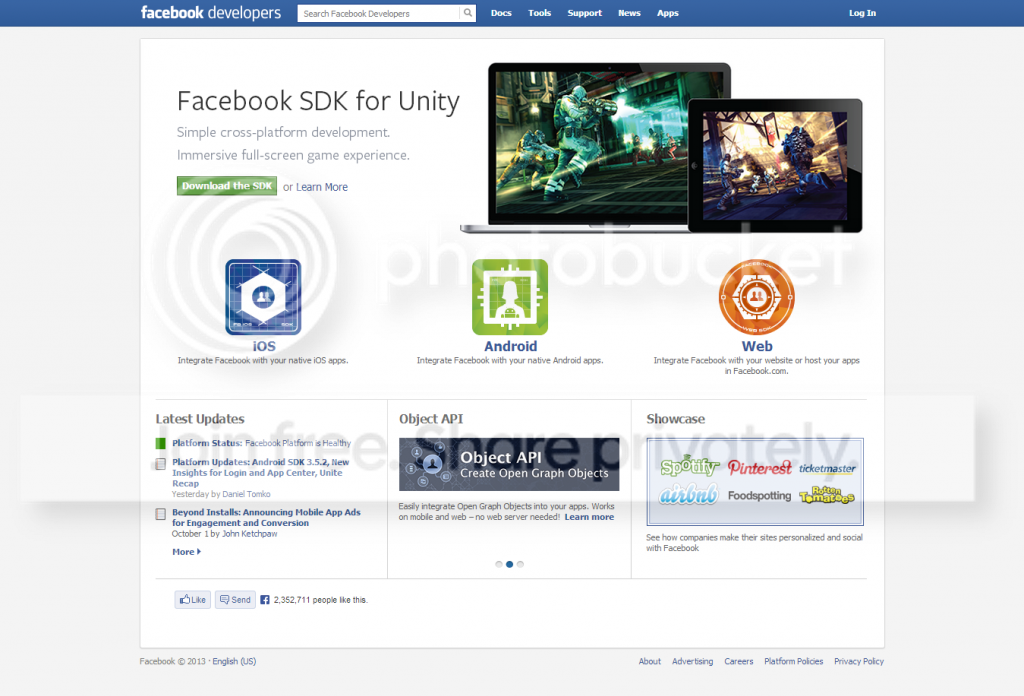This screenshot has width=1024, height=696.
Task: Click the '2,352,711 people like this' text
Action: 321,599
